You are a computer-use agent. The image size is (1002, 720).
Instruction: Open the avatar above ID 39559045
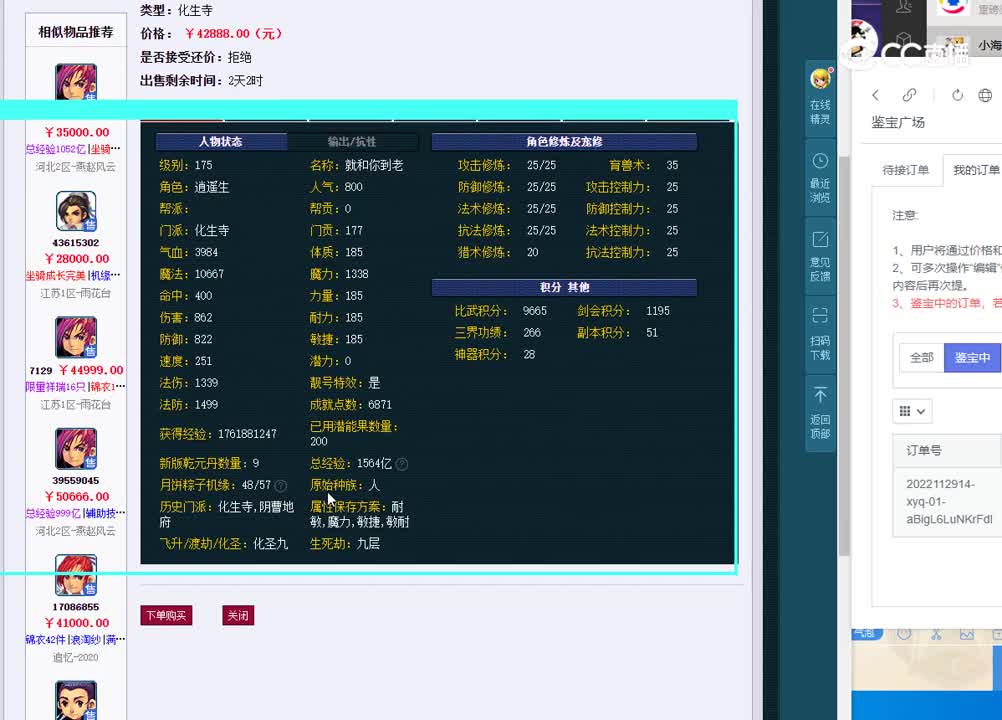pyautogui.click(x=76, y=448)
